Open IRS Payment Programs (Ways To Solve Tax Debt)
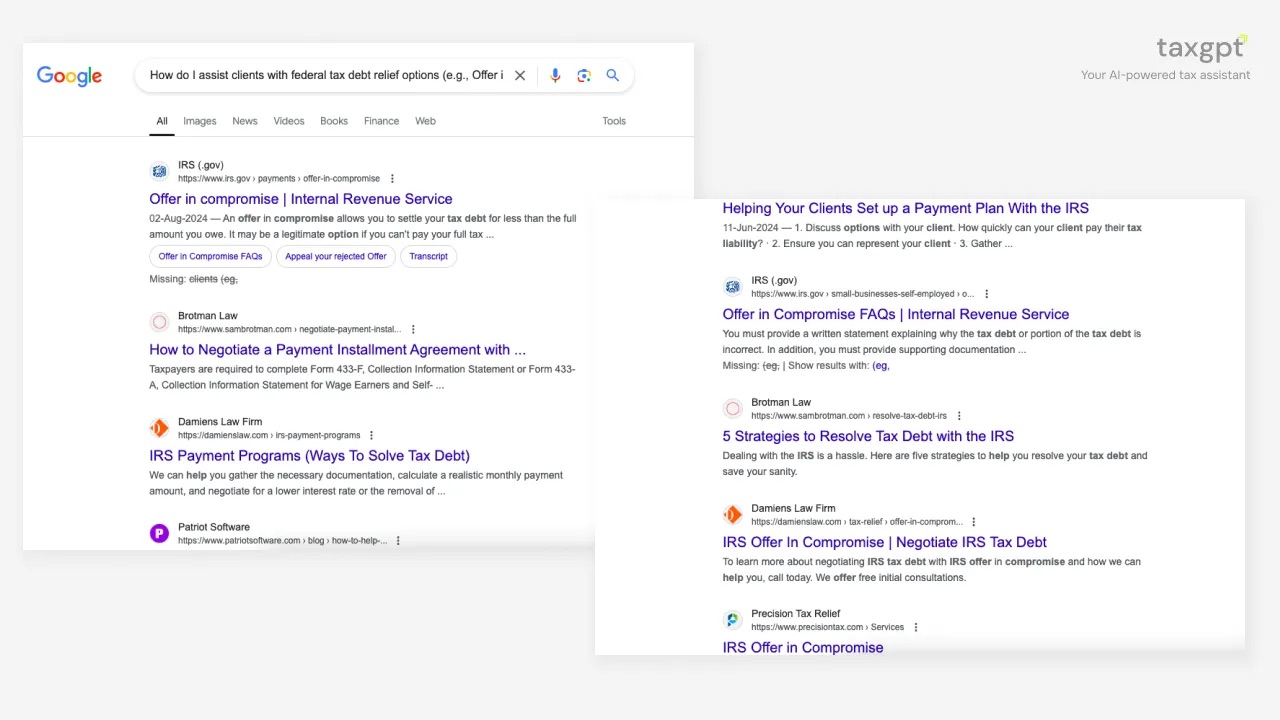The height and width of the screenshot is (720, 1280). (309, 456)
